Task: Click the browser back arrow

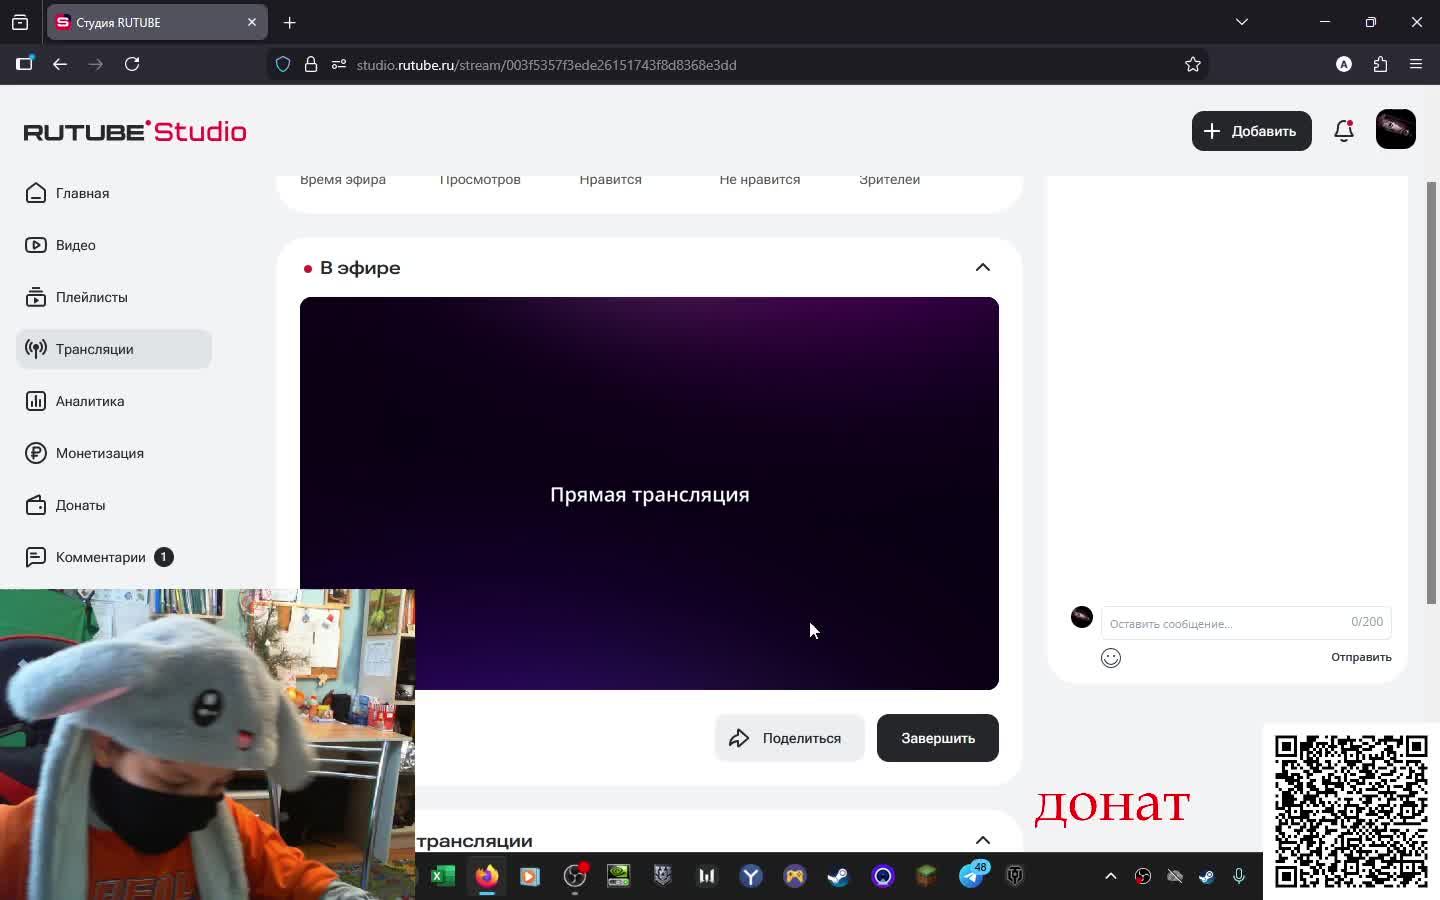Action: click(x=60, y=64)
